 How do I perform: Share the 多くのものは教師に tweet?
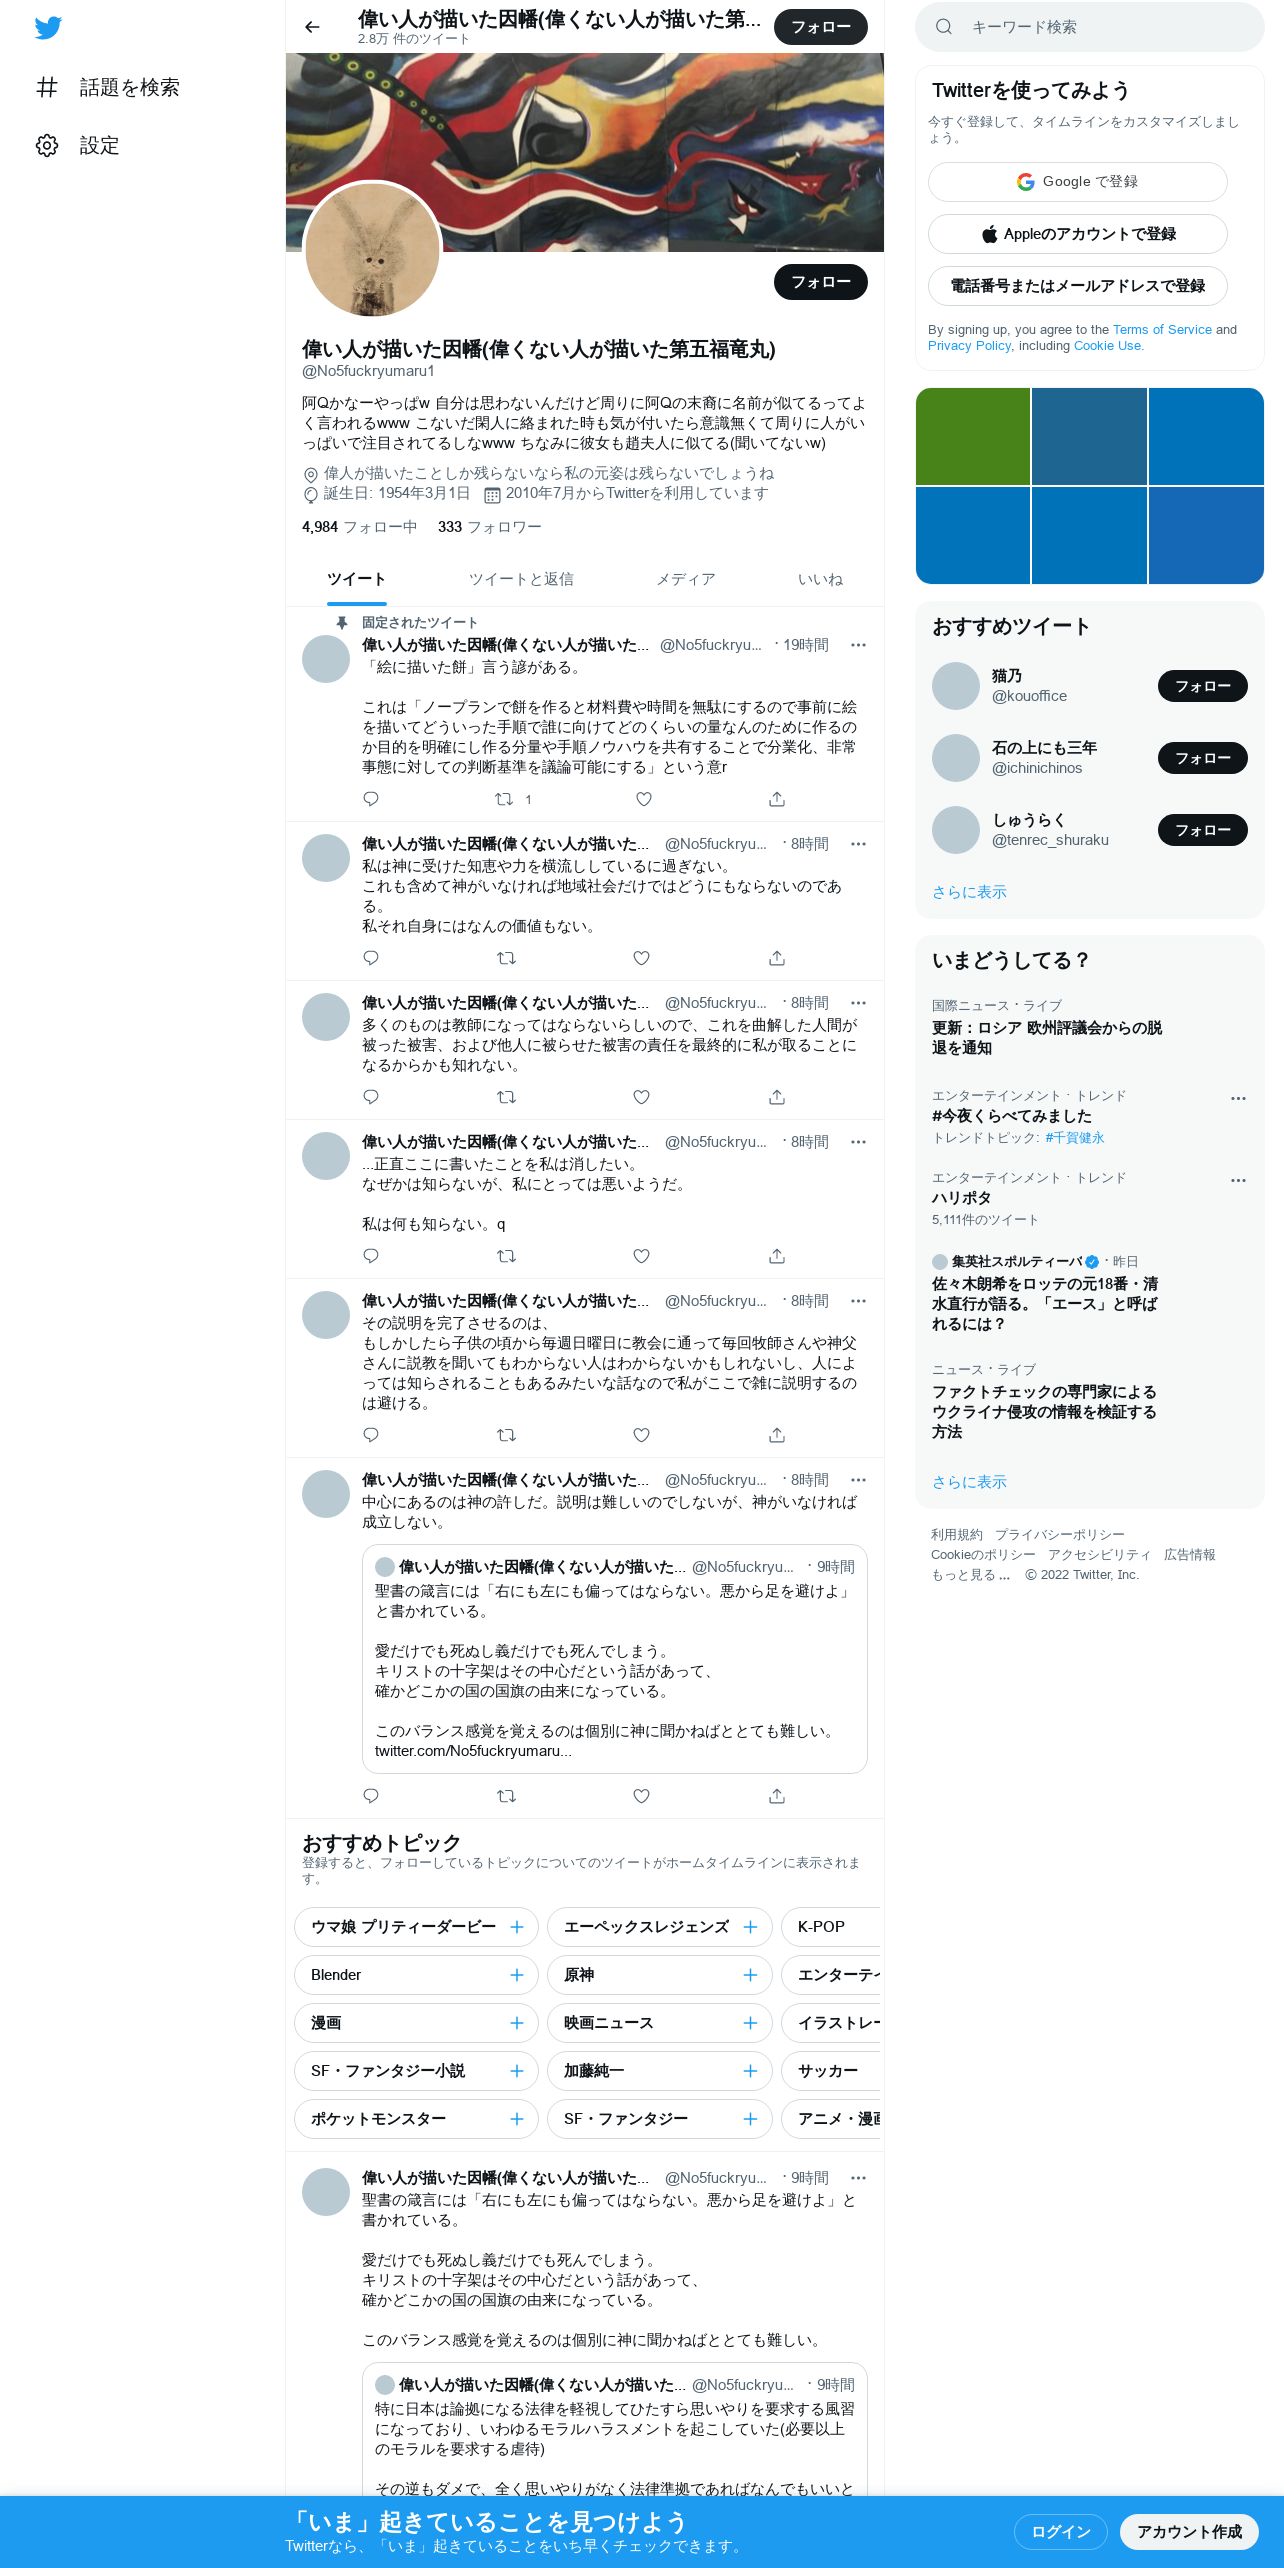pyautogui.click(x=777, y=1097)
